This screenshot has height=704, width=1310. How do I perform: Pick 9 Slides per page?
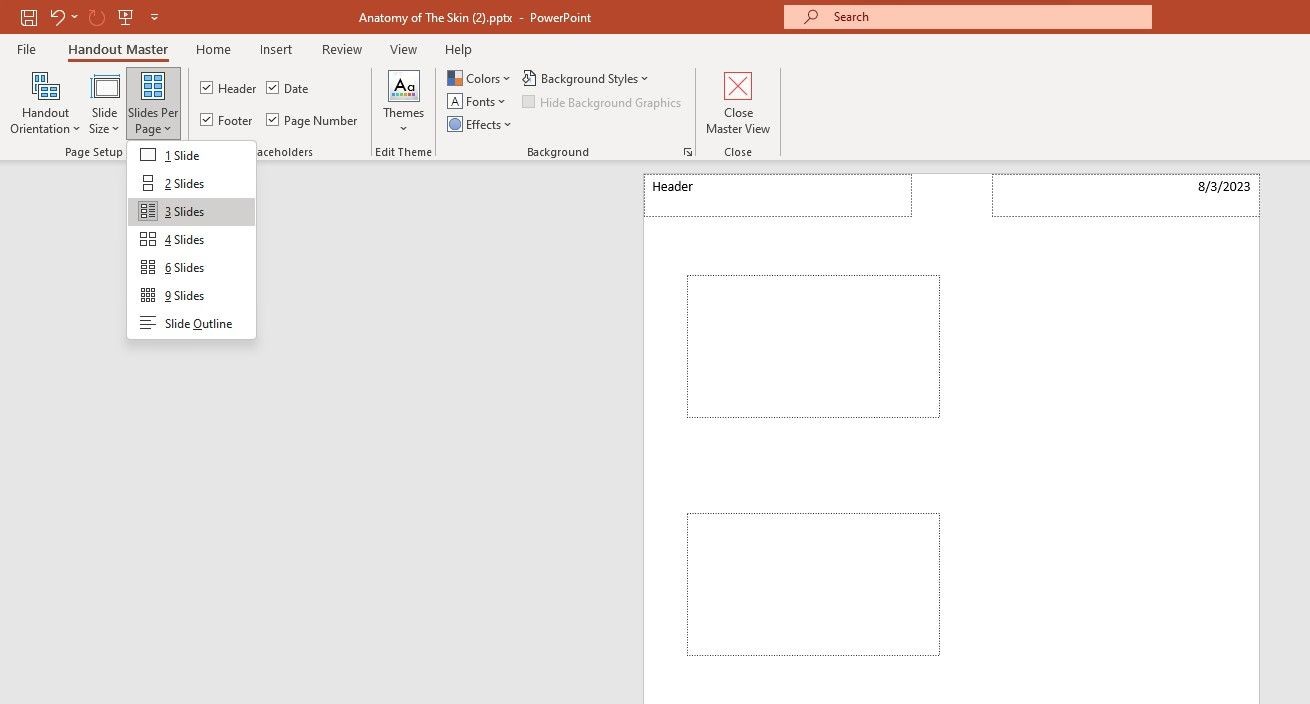(191, 295)
